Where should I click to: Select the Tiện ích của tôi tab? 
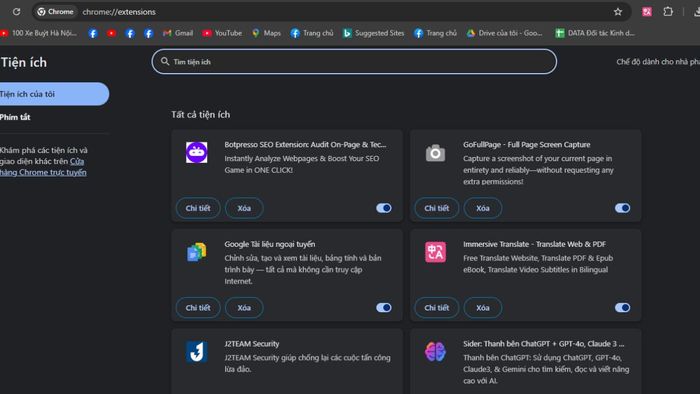tap(54, 94)
